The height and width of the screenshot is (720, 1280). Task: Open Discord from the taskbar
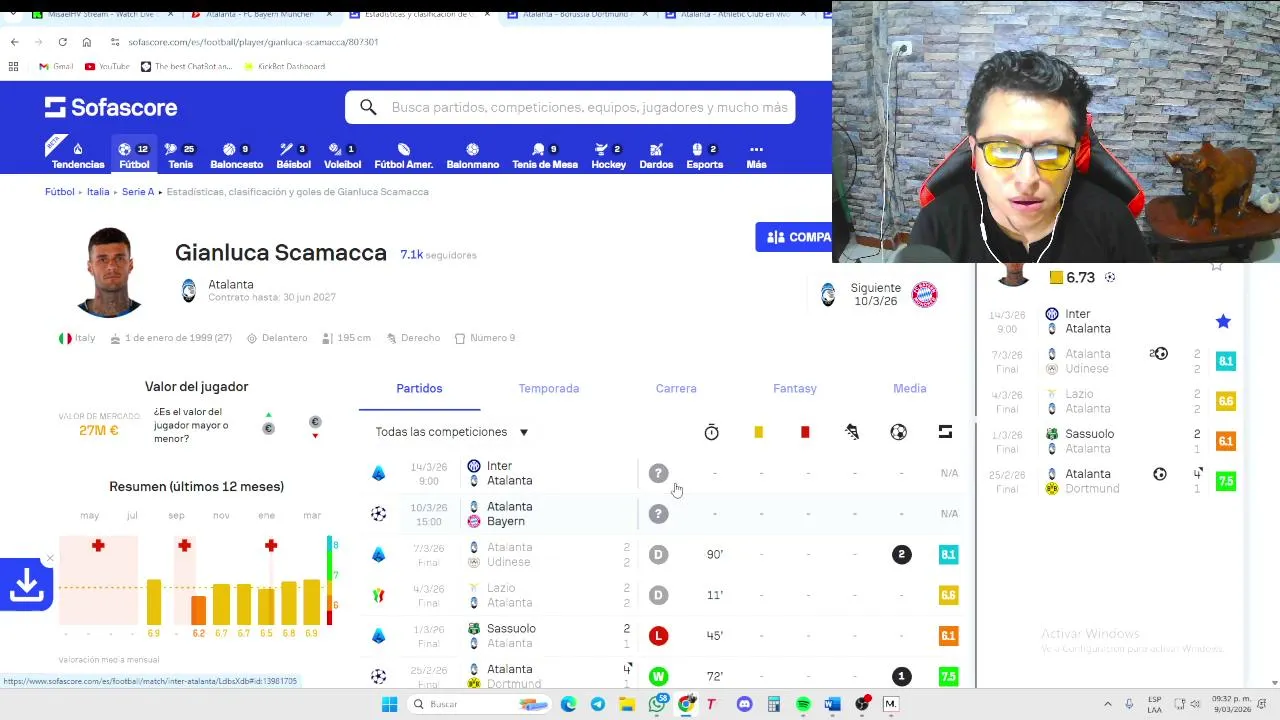pyautogui.click(x=744, y=704)
